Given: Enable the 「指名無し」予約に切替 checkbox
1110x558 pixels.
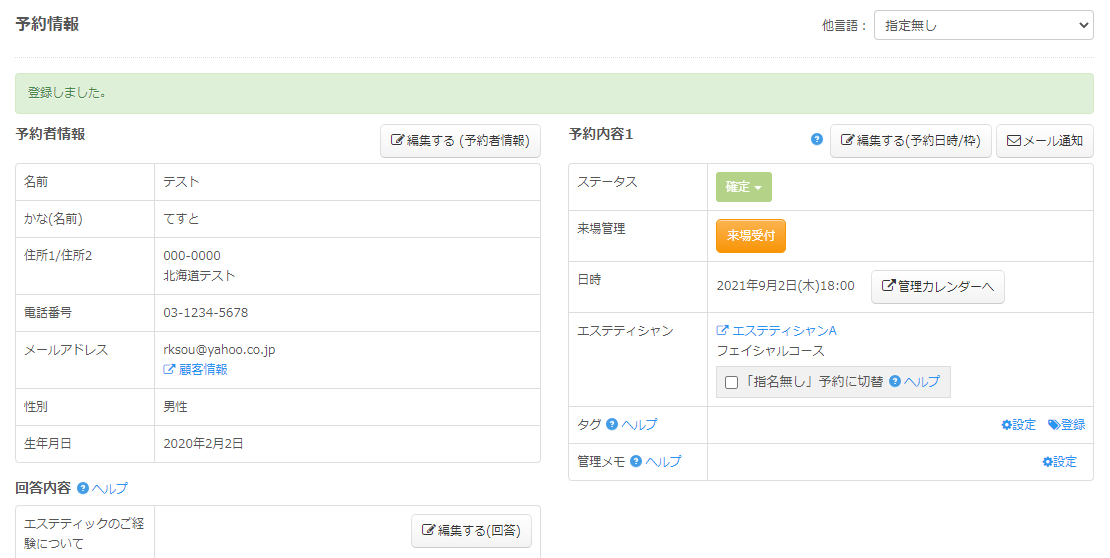Looking at the screenshot, I should click(x=732, y=382).
